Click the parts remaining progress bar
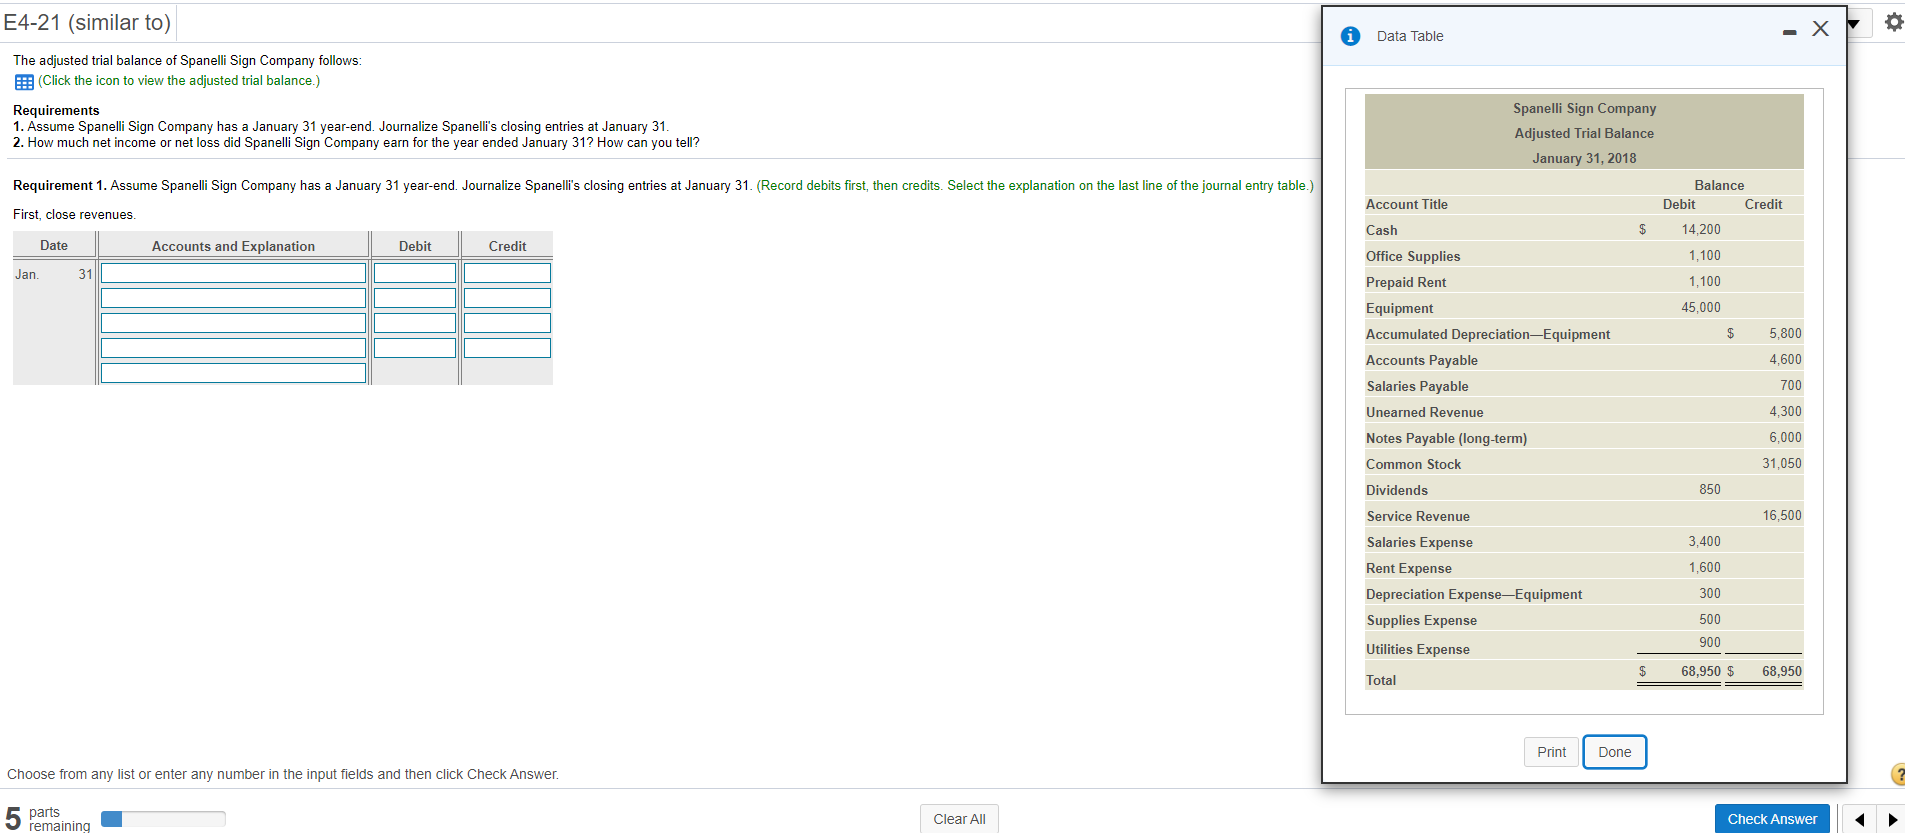This screenshot has width=1905, height=833. (x=163, y=819)
